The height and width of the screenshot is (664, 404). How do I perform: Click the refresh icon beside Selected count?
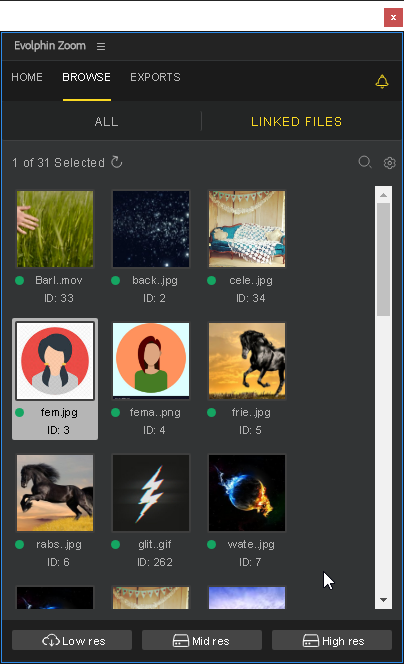[x=116, y=162]
